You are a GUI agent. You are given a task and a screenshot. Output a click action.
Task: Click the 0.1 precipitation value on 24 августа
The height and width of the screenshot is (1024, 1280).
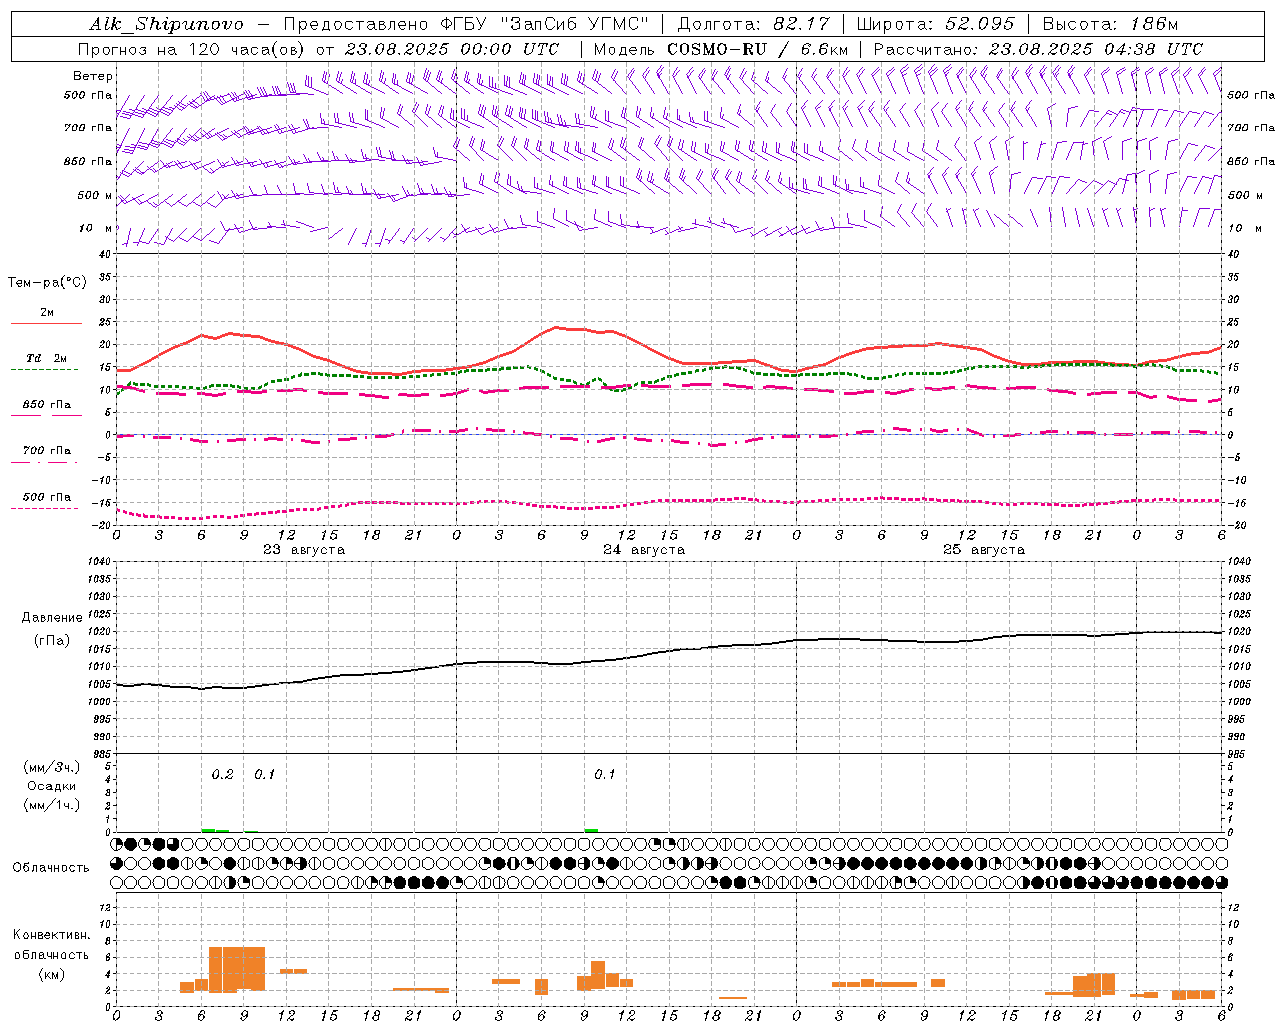click(x=604, y=775)
